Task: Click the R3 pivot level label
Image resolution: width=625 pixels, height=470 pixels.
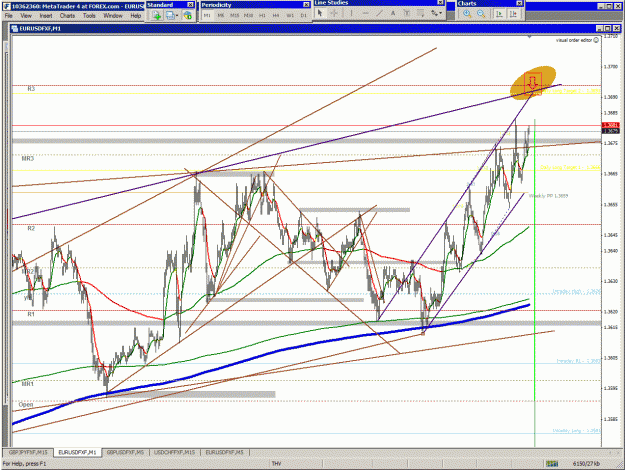Action: tap(31, 88)
